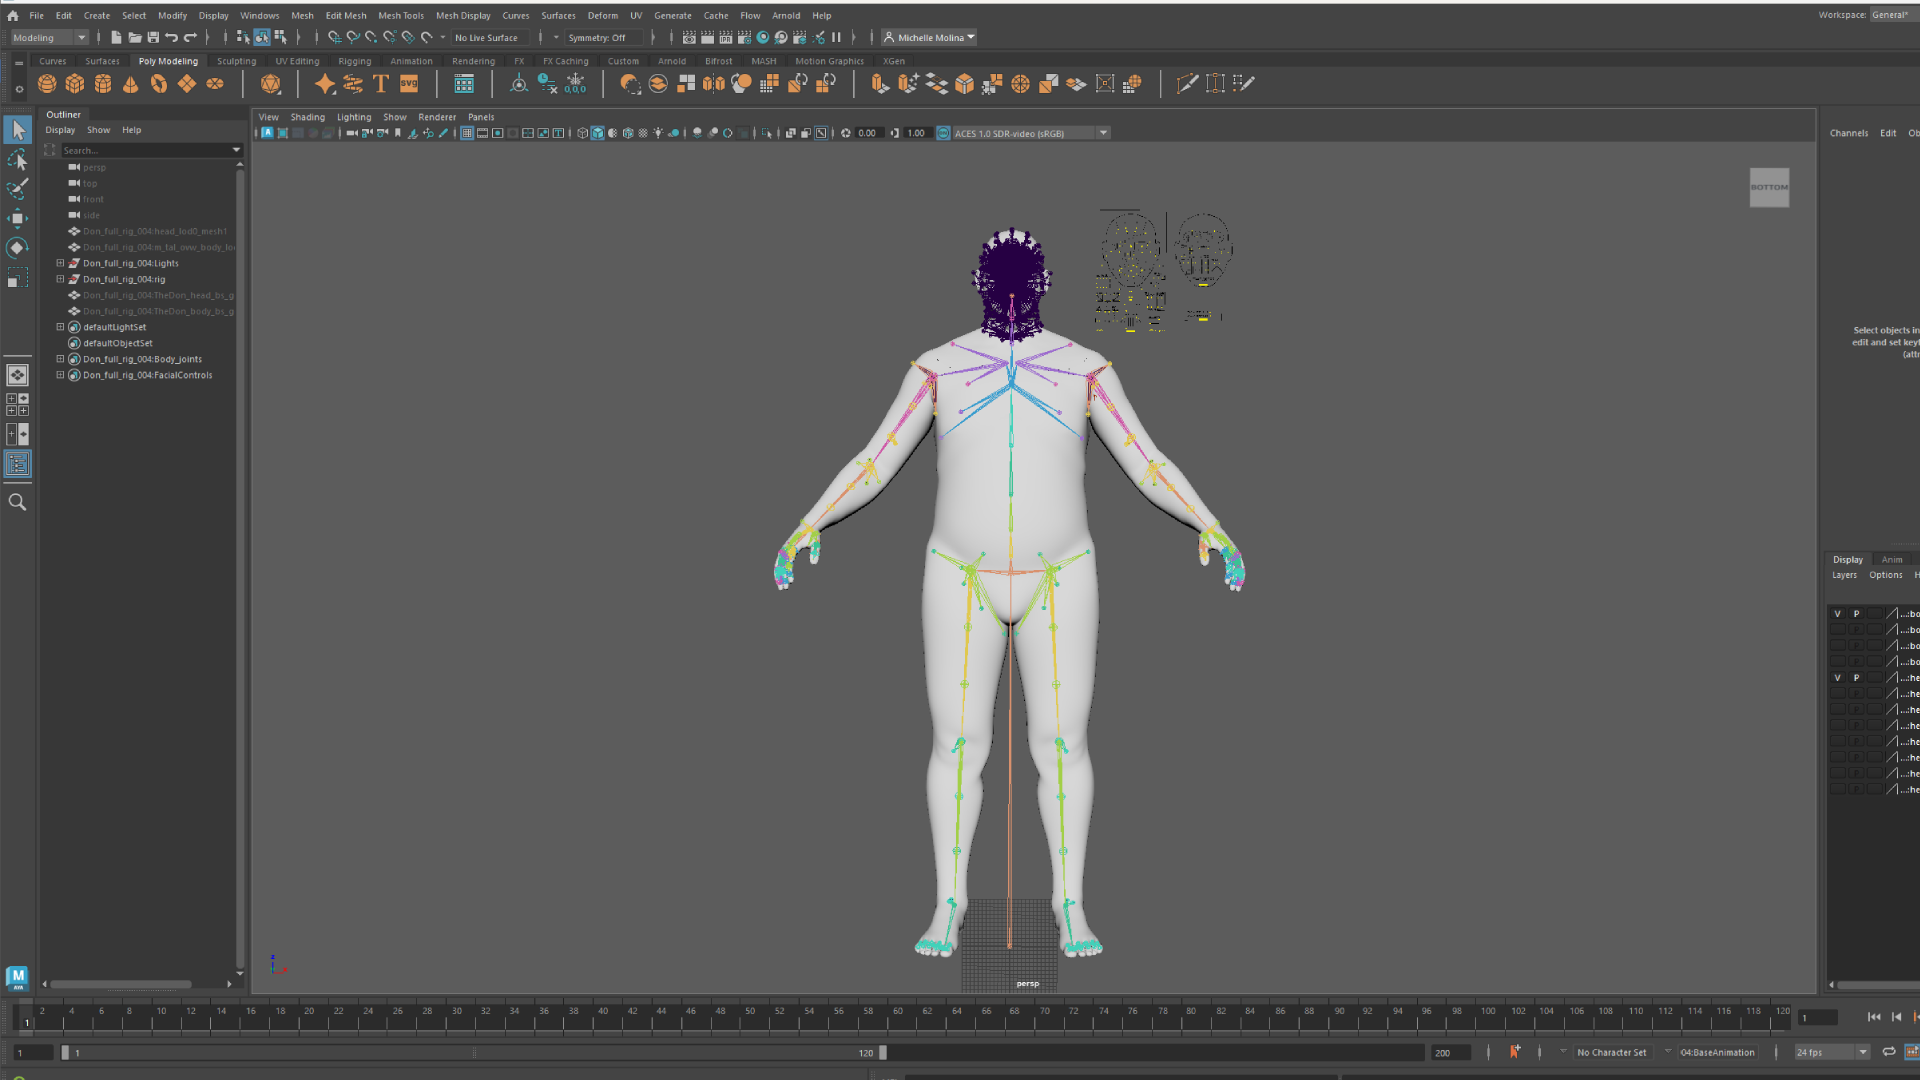Activate the Move tool in toolbox

(18, 218)
